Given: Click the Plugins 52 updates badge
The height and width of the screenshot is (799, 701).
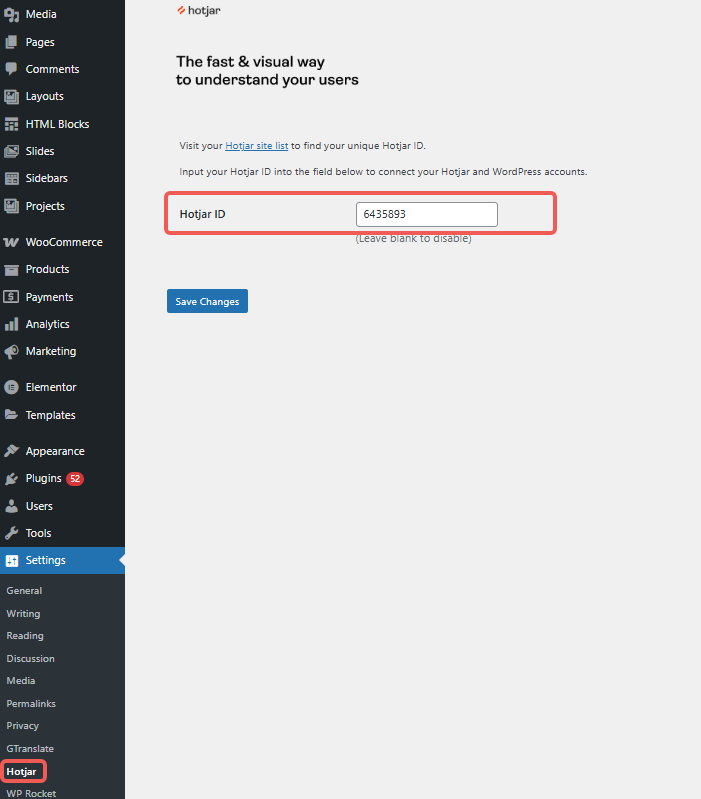Looking at the screenshot, I should (75, 478).
